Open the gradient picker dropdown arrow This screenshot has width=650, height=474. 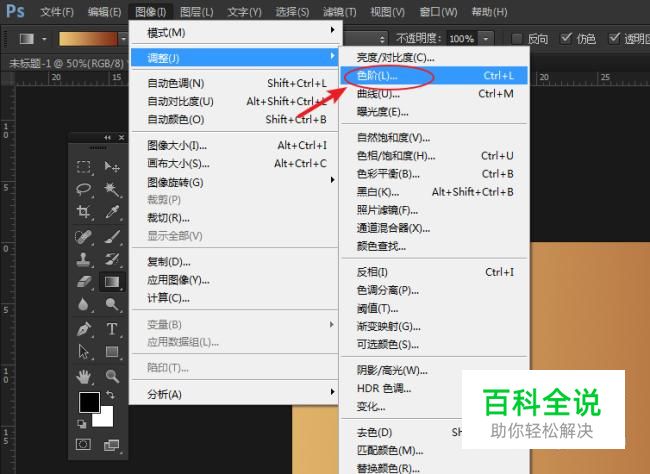coord(123,39)
